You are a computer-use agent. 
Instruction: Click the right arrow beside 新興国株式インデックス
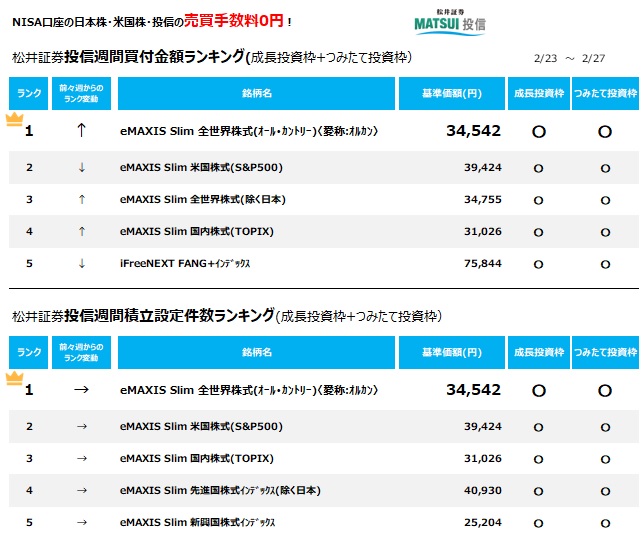[82, 522]
